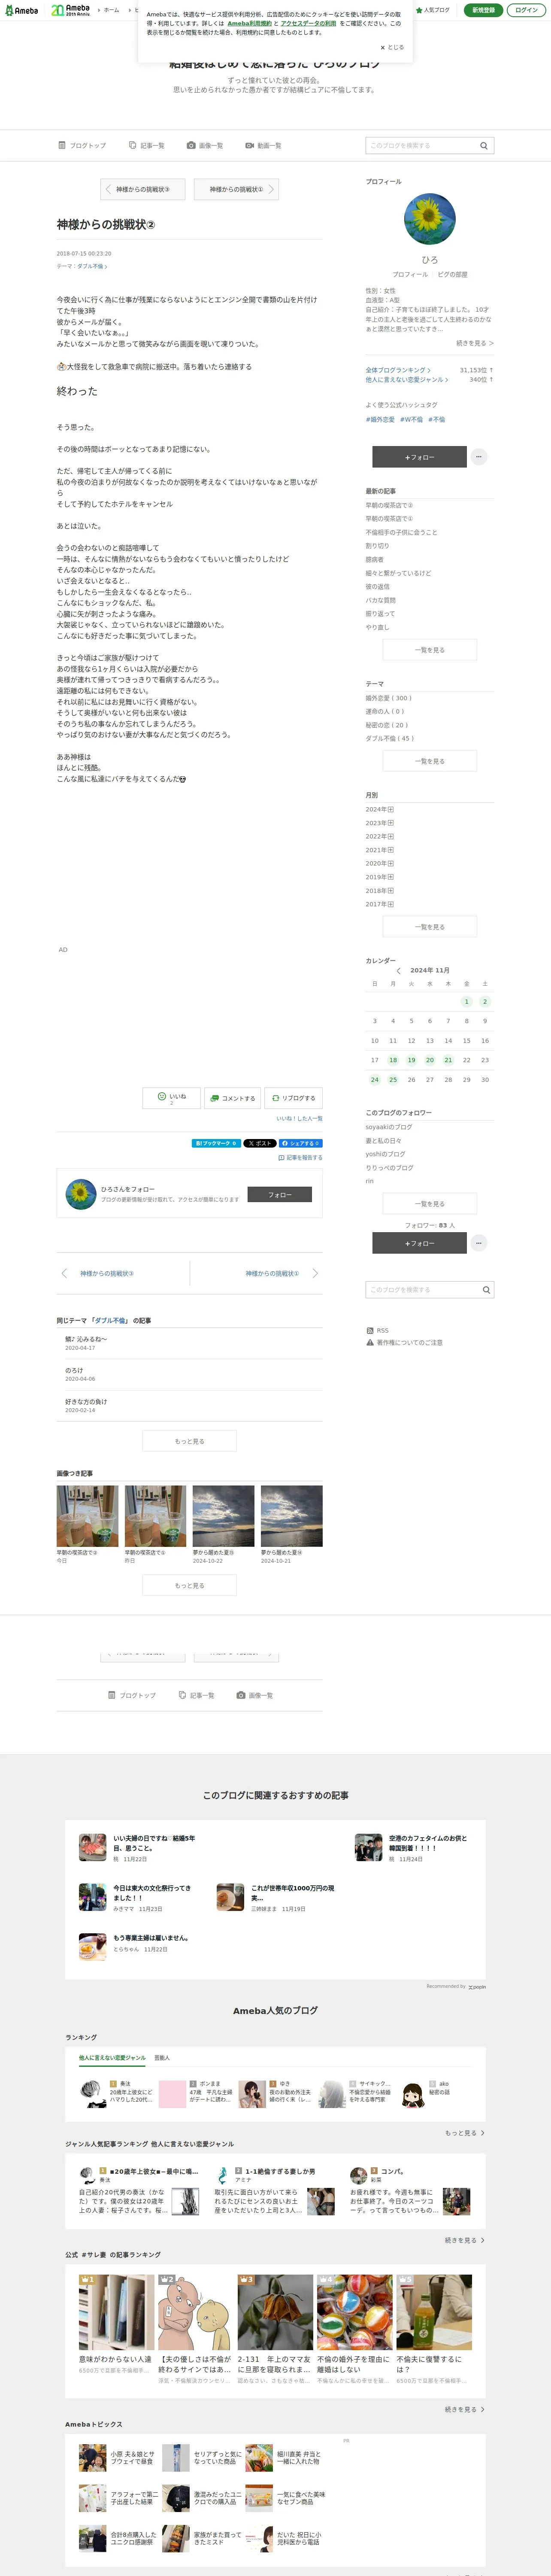
Task: Click the コメントする button
Action: coord(232,1098)
